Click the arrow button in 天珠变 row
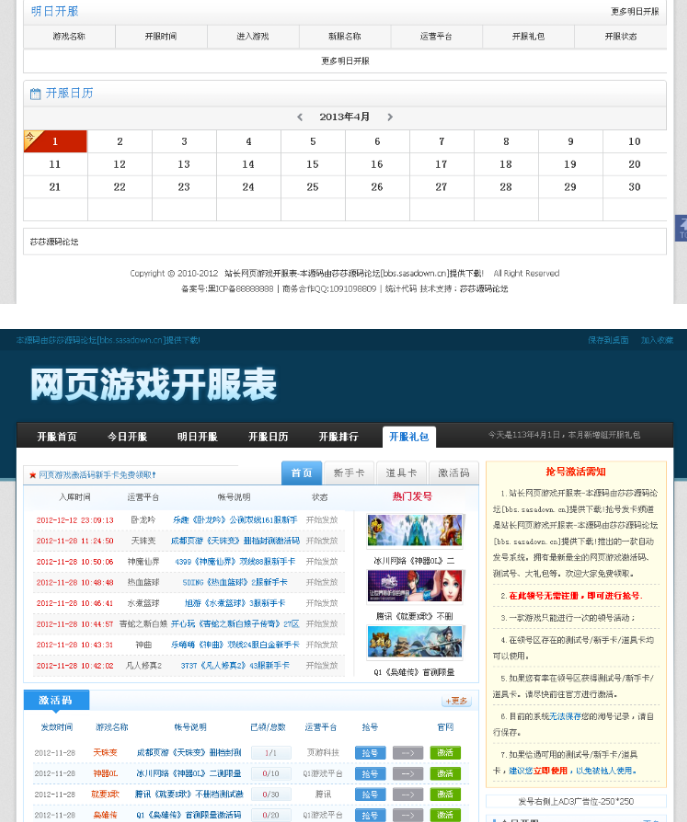Screen dimensions: 687x822 pos(407,753)
